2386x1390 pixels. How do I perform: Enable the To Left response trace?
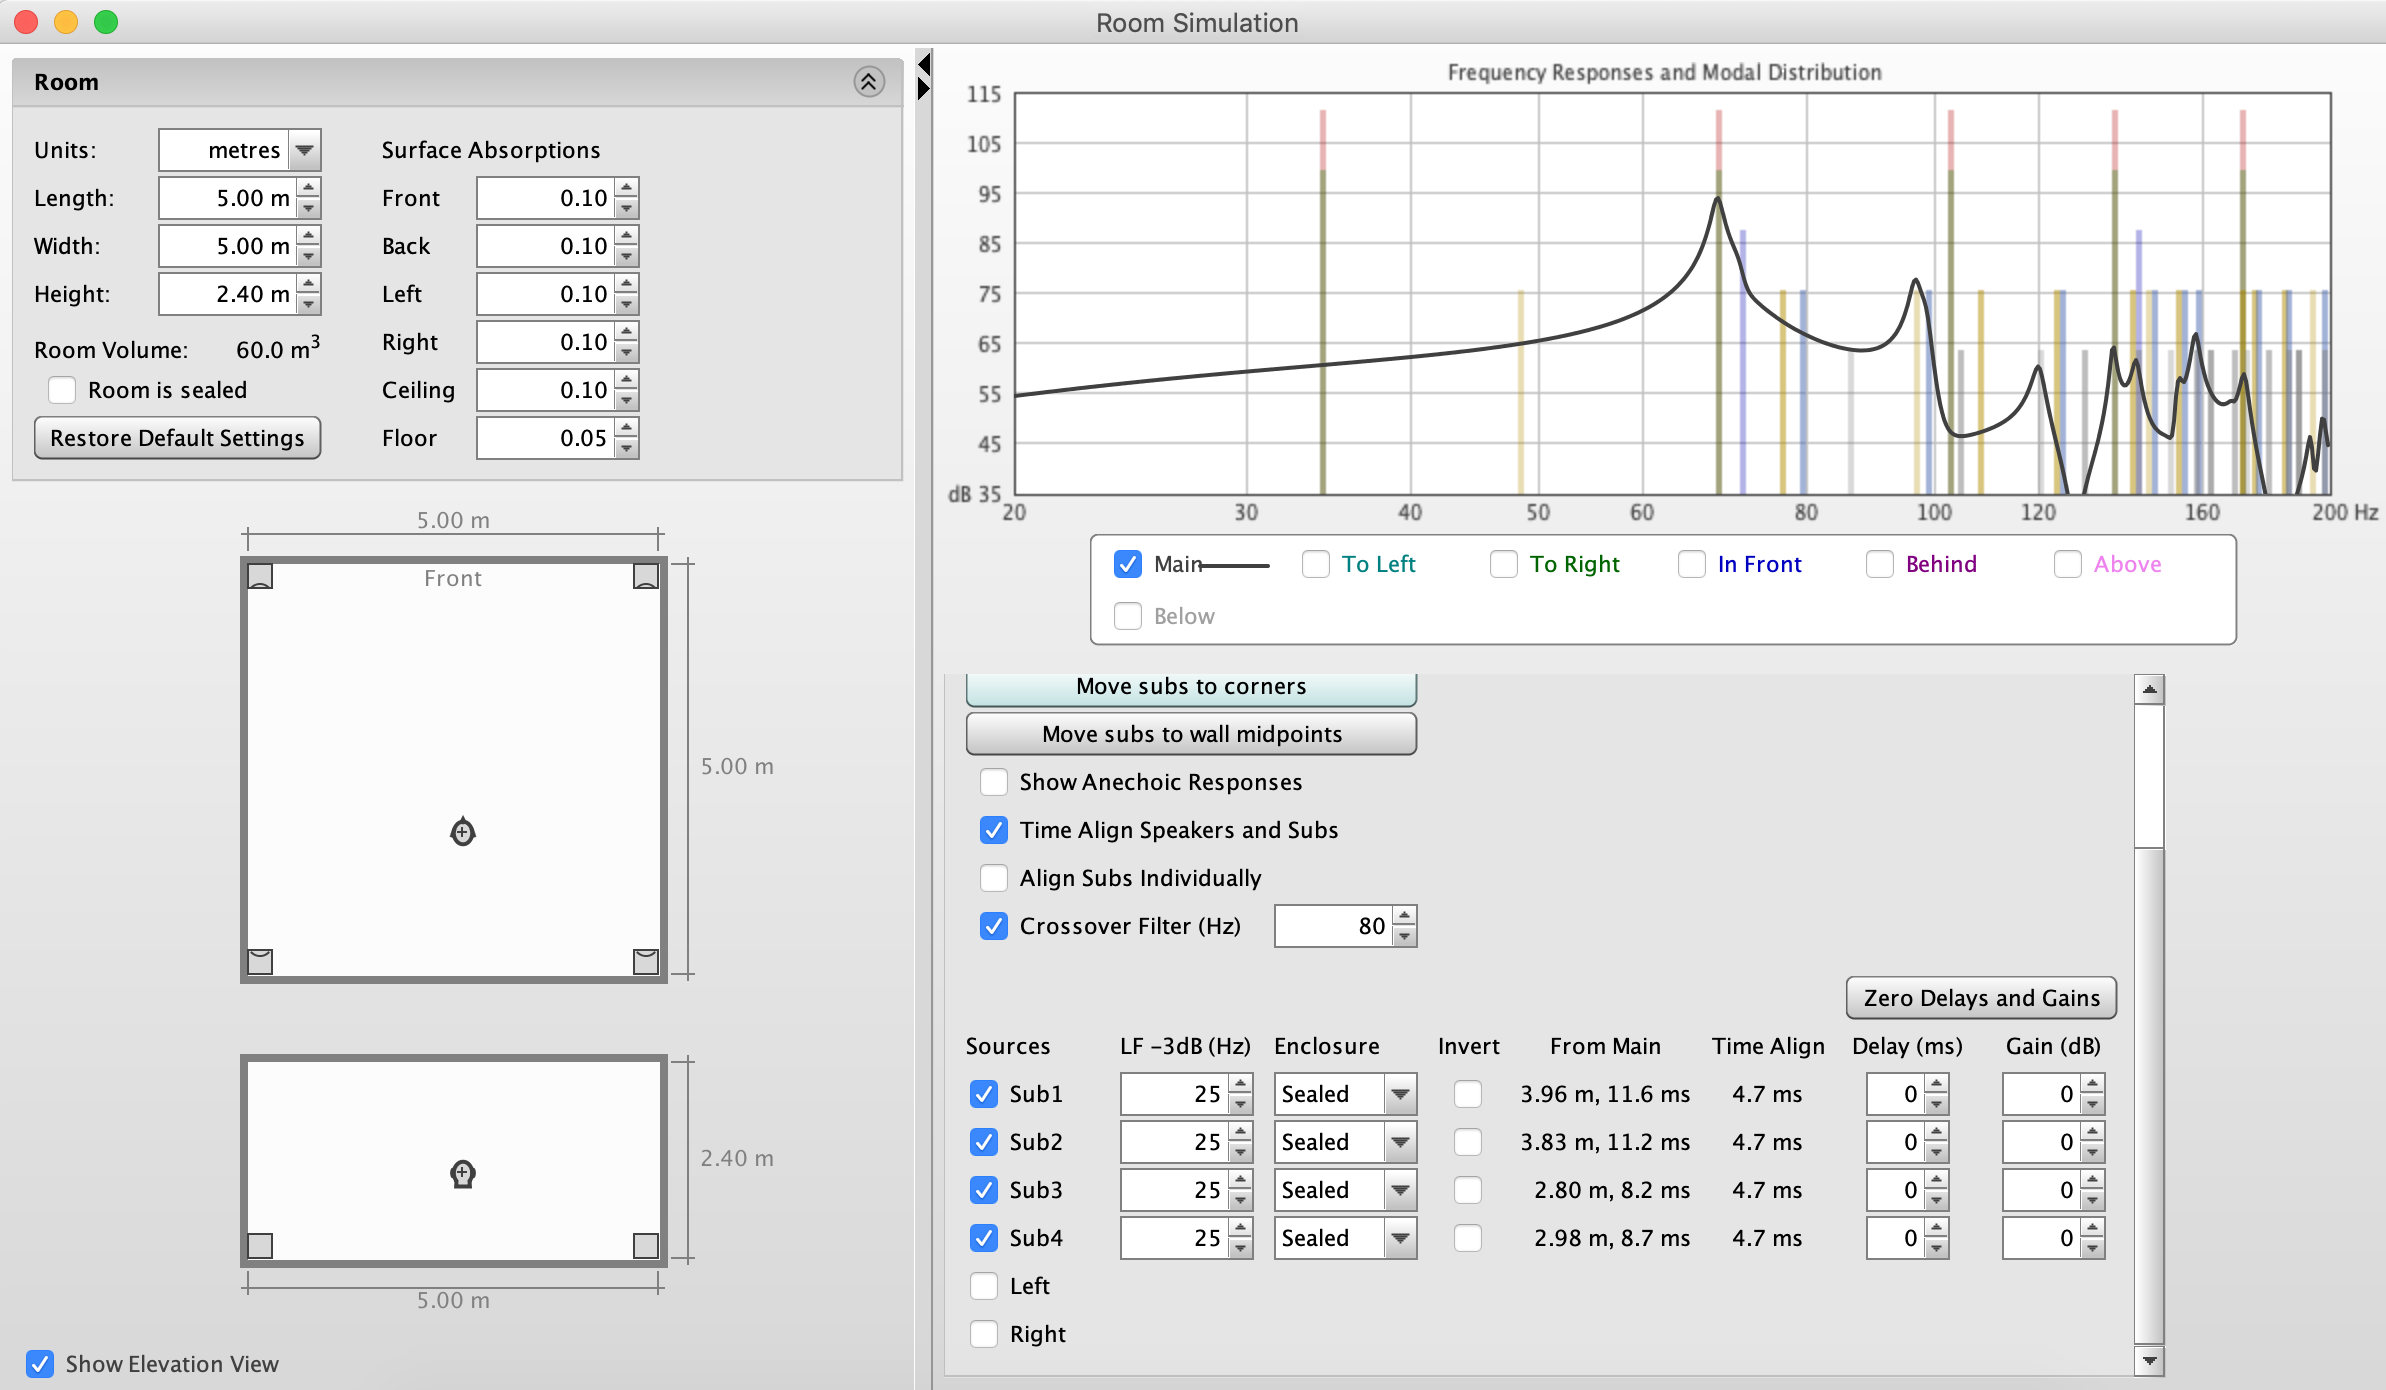[x=1316, y=564]
